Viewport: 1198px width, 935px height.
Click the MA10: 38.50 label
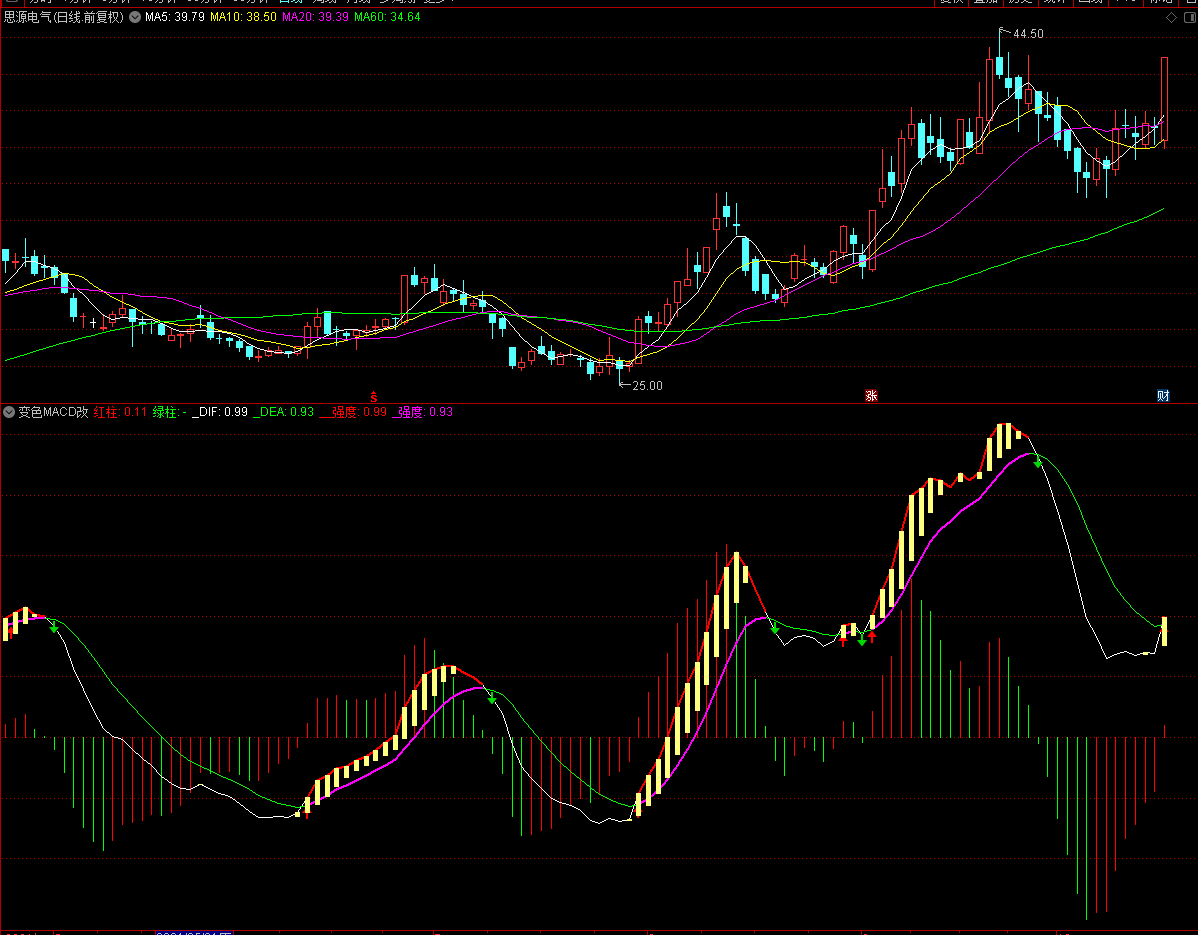pos(243,17)
